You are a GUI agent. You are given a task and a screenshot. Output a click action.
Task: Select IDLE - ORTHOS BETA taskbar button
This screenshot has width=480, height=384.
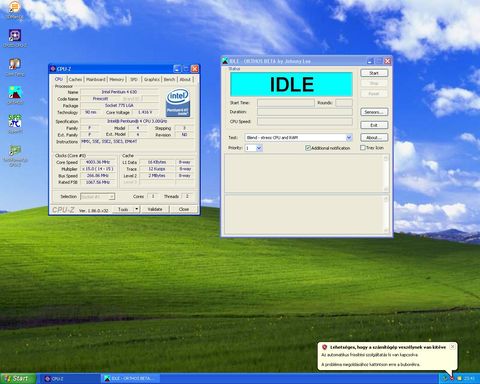coord(131,379)
